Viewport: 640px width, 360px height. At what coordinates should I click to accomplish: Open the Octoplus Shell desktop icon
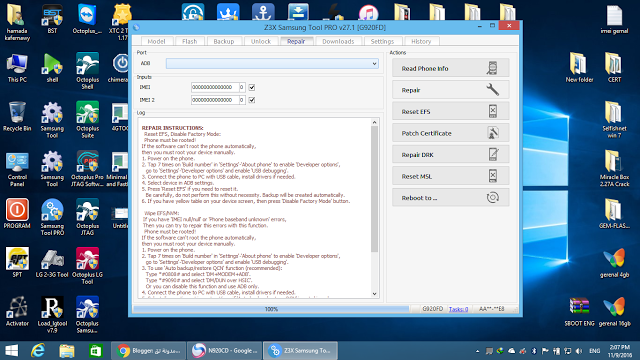point(87,71)
